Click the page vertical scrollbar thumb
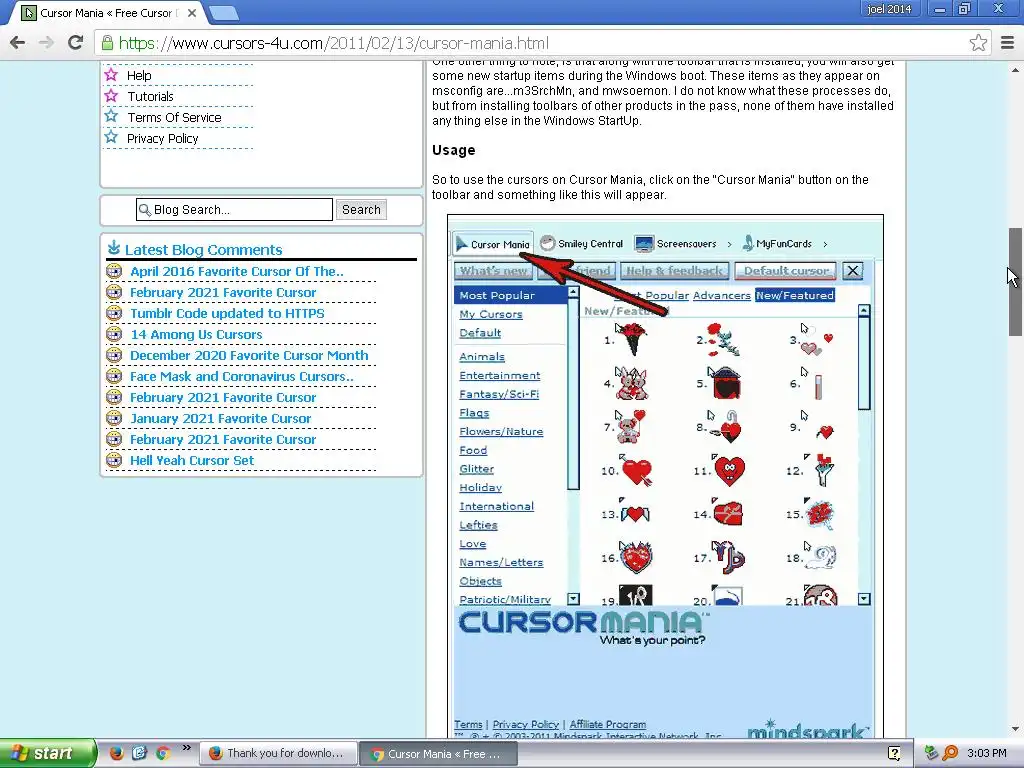Screen dimensions: 1024x768 pyautogui.click(x=1016, y=281)
